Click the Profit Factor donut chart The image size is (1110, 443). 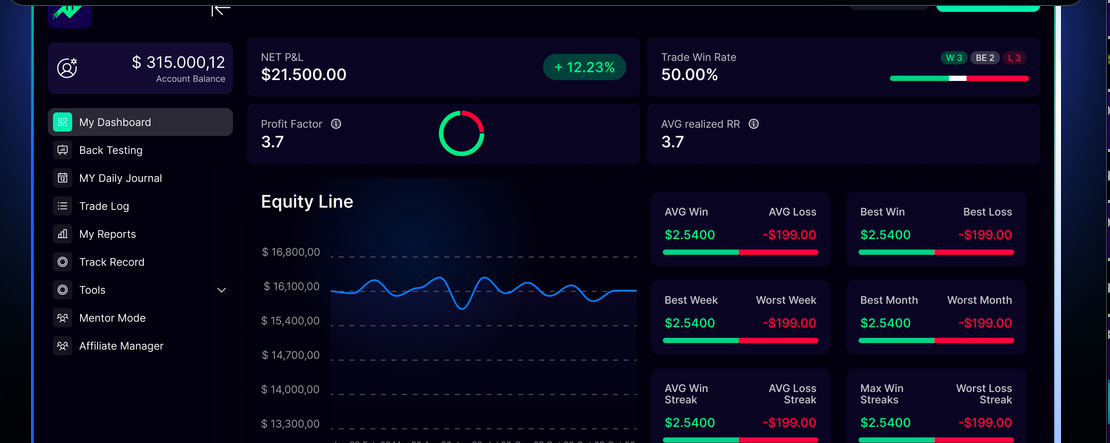pyautogui.click(x=461, y=133)
